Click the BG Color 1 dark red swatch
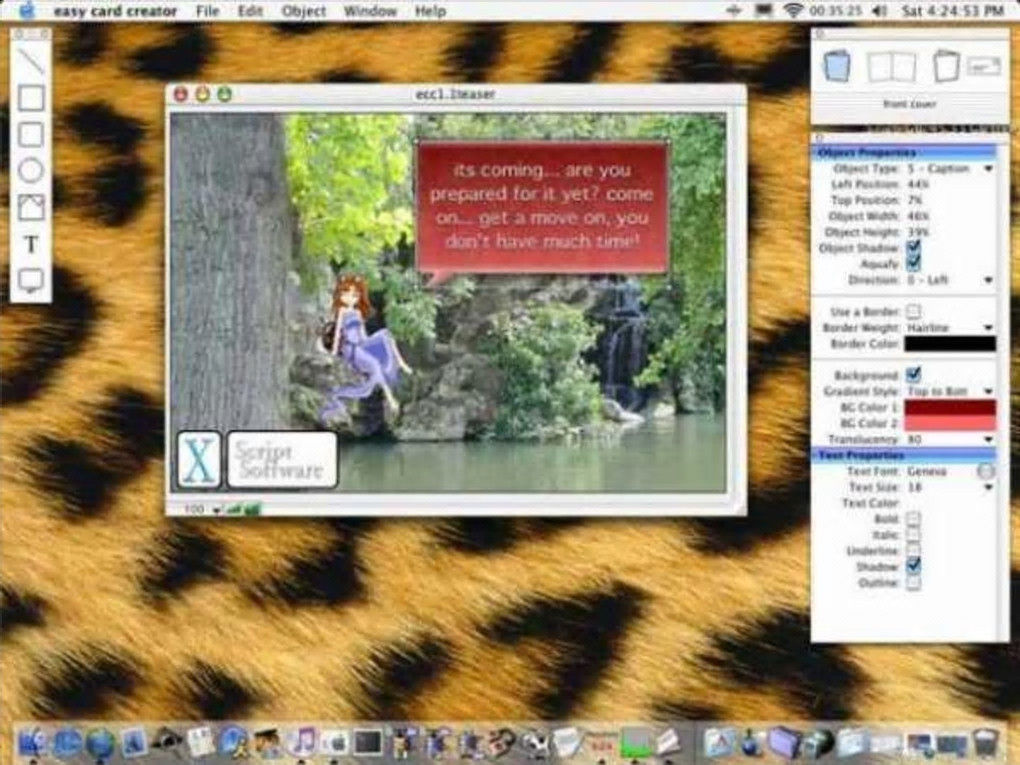Image resolution: width=1020 pixels, height=765 pixels. point(950,407)
